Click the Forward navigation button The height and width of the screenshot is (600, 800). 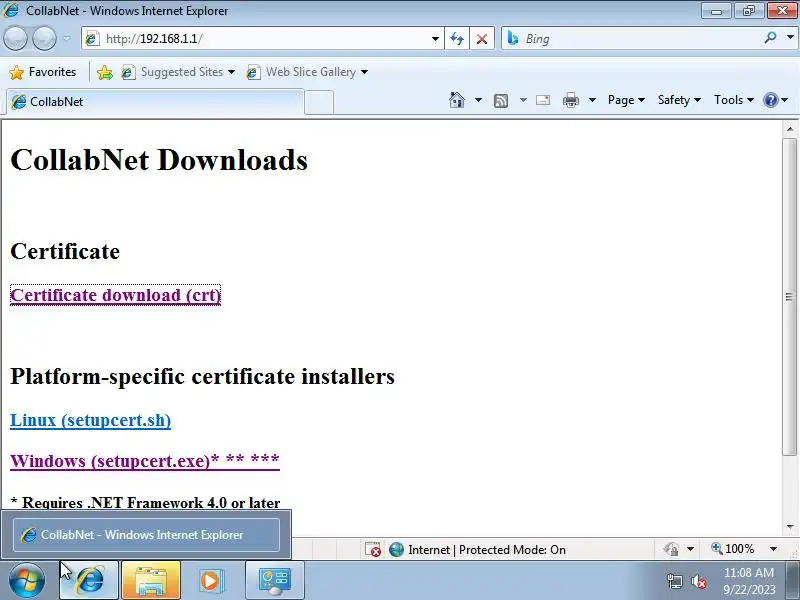pyautogui.click(x=44, y=38)
